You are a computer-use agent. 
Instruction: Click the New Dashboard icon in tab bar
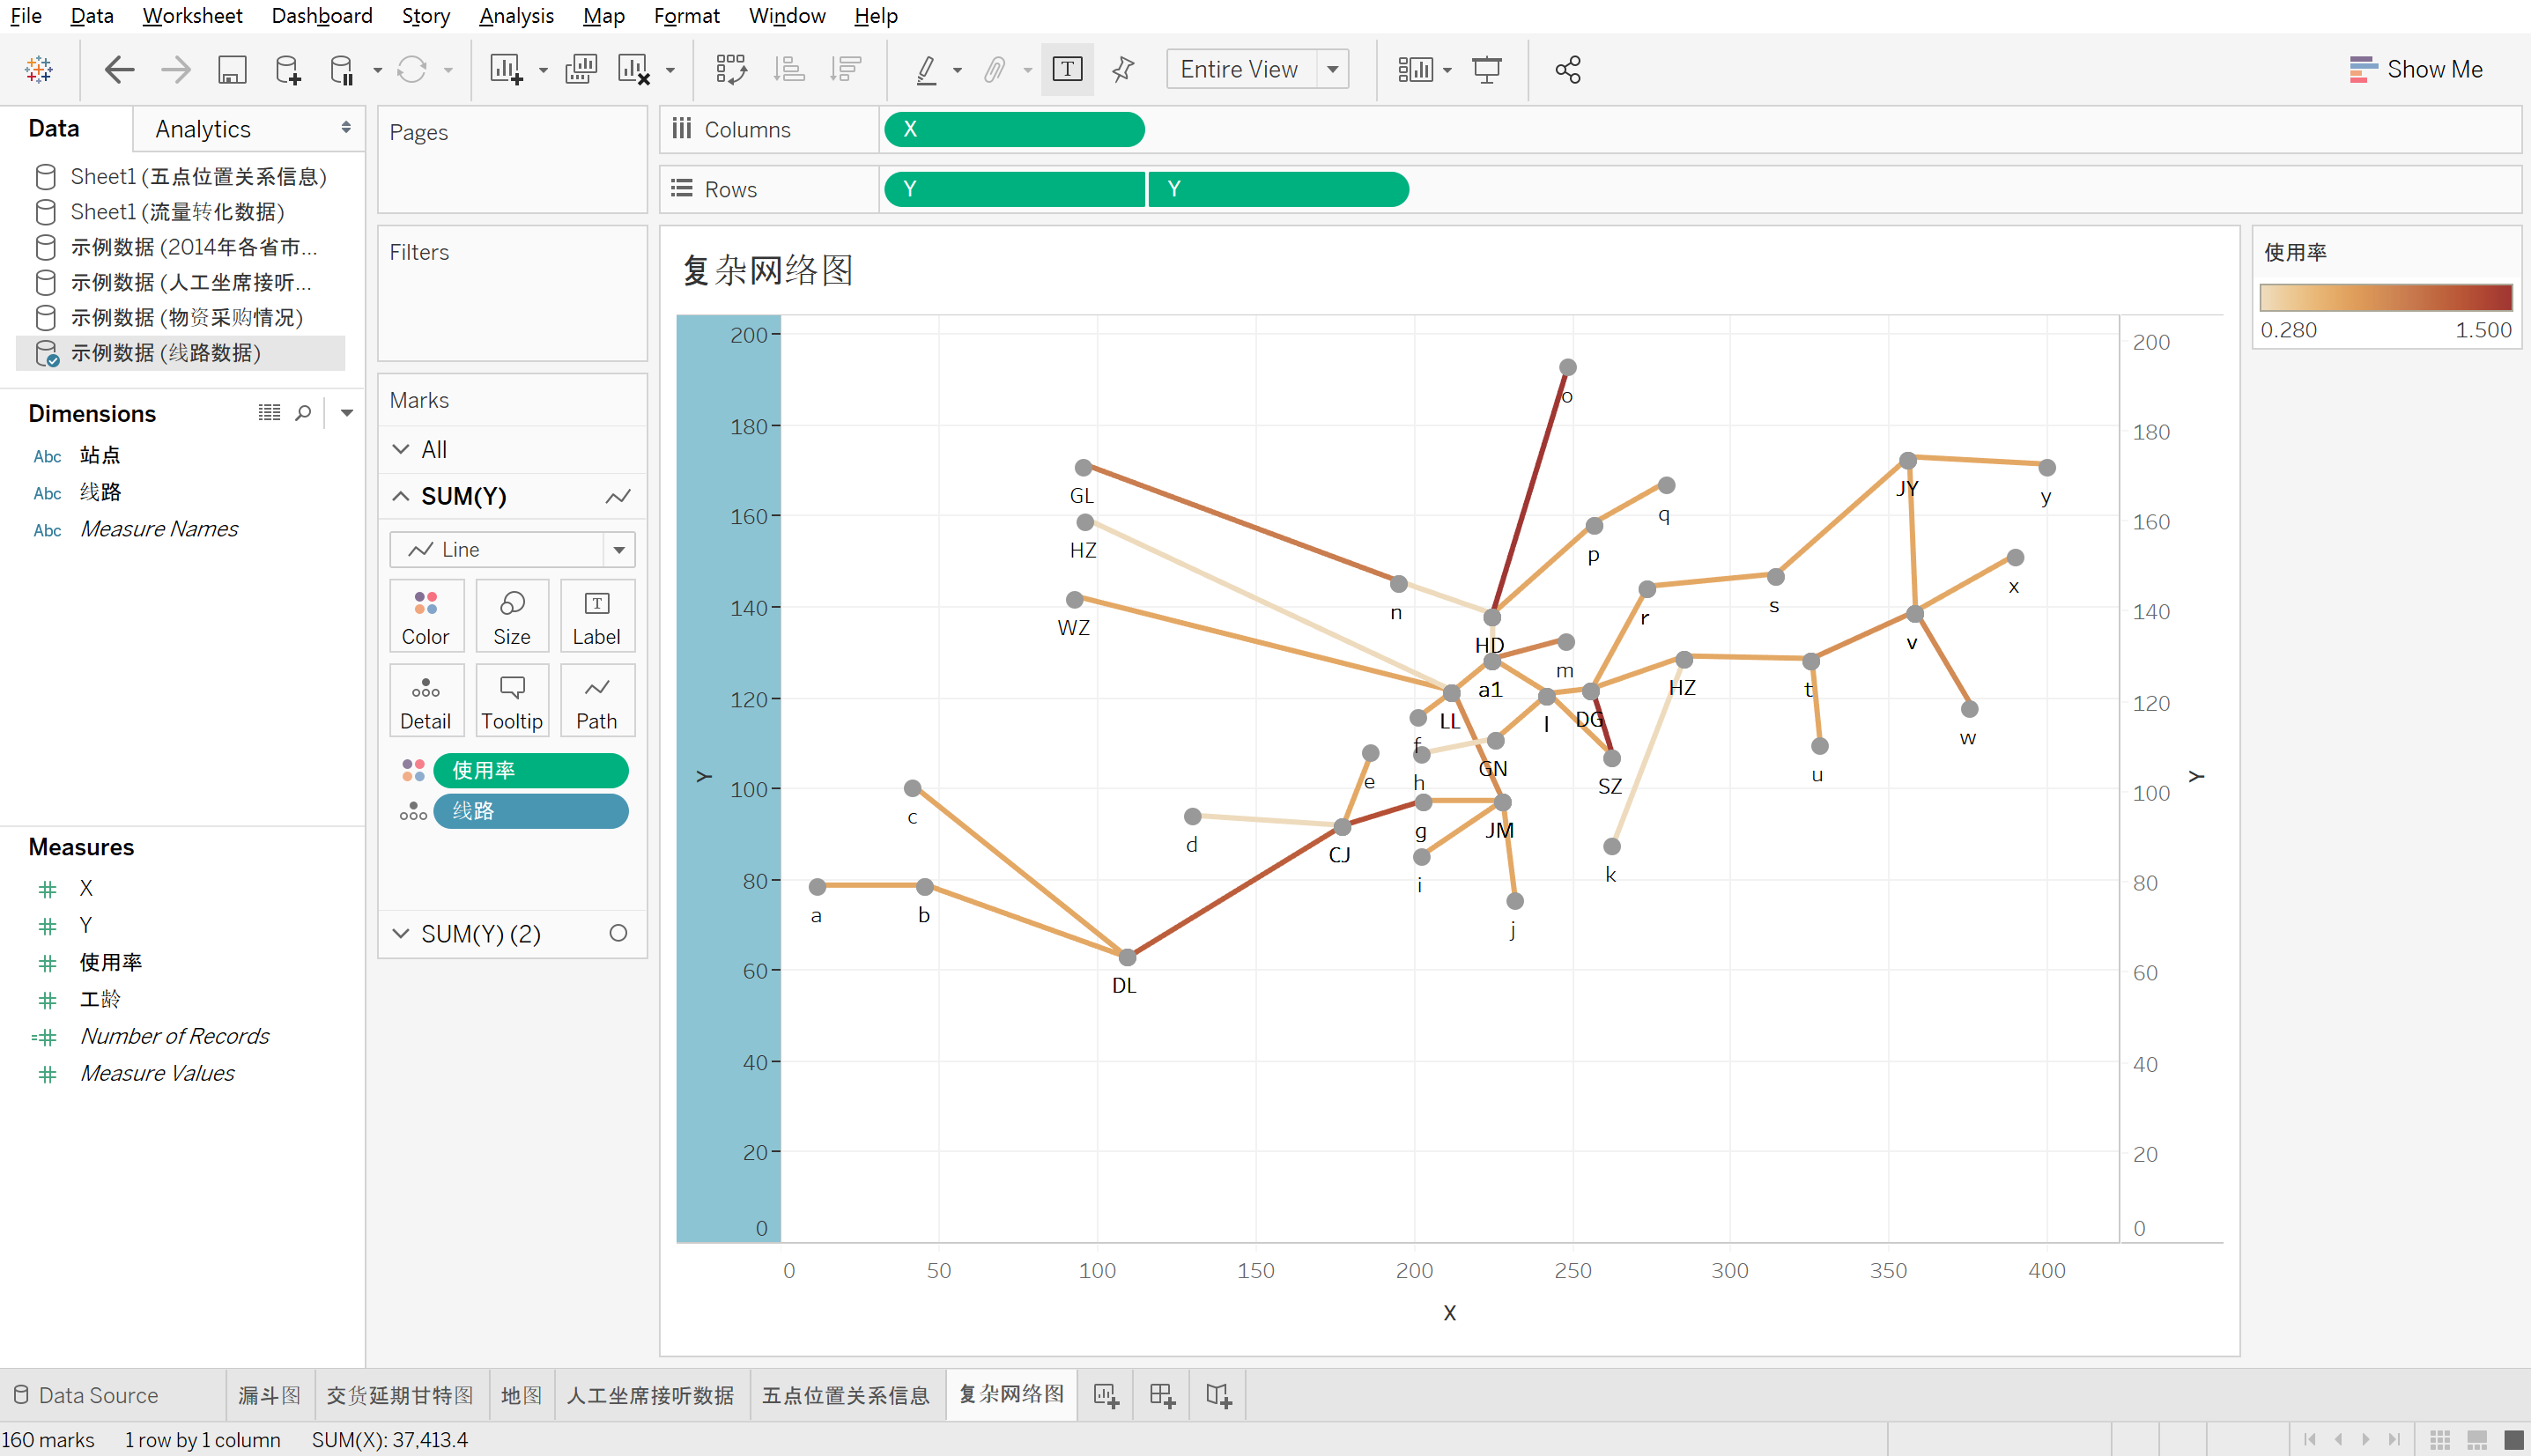coord(1161,1395)
